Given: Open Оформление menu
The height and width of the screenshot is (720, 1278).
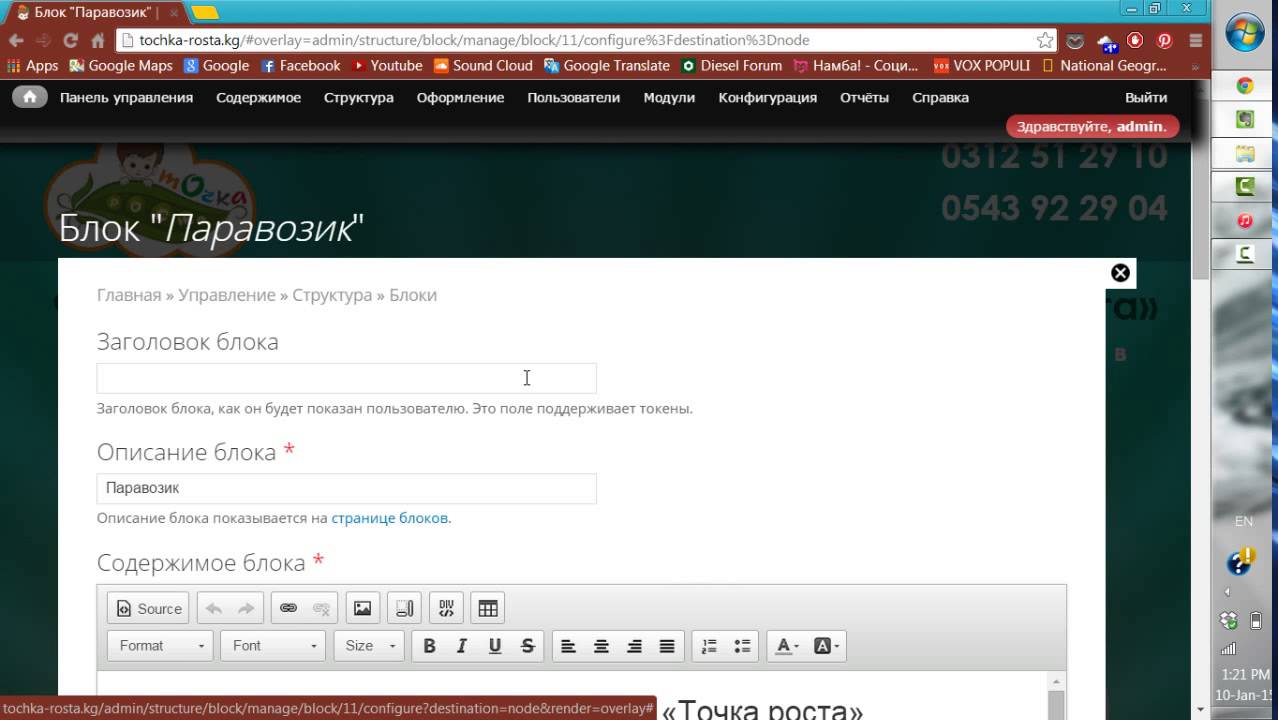Looking at the screenshot, I should pos(460,97).
